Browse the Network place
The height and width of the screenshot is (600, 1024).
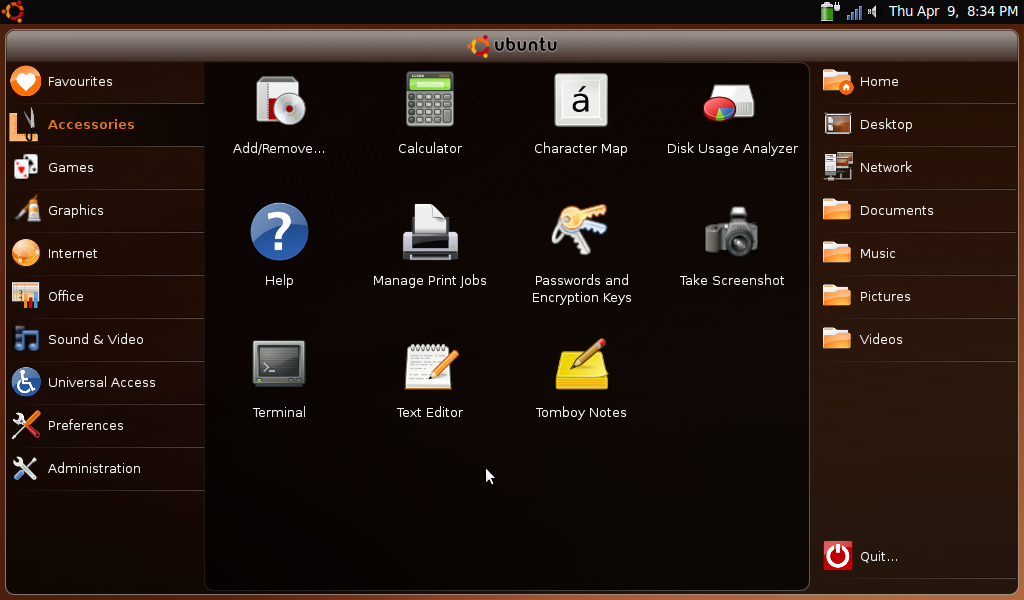tap(919, 168)
